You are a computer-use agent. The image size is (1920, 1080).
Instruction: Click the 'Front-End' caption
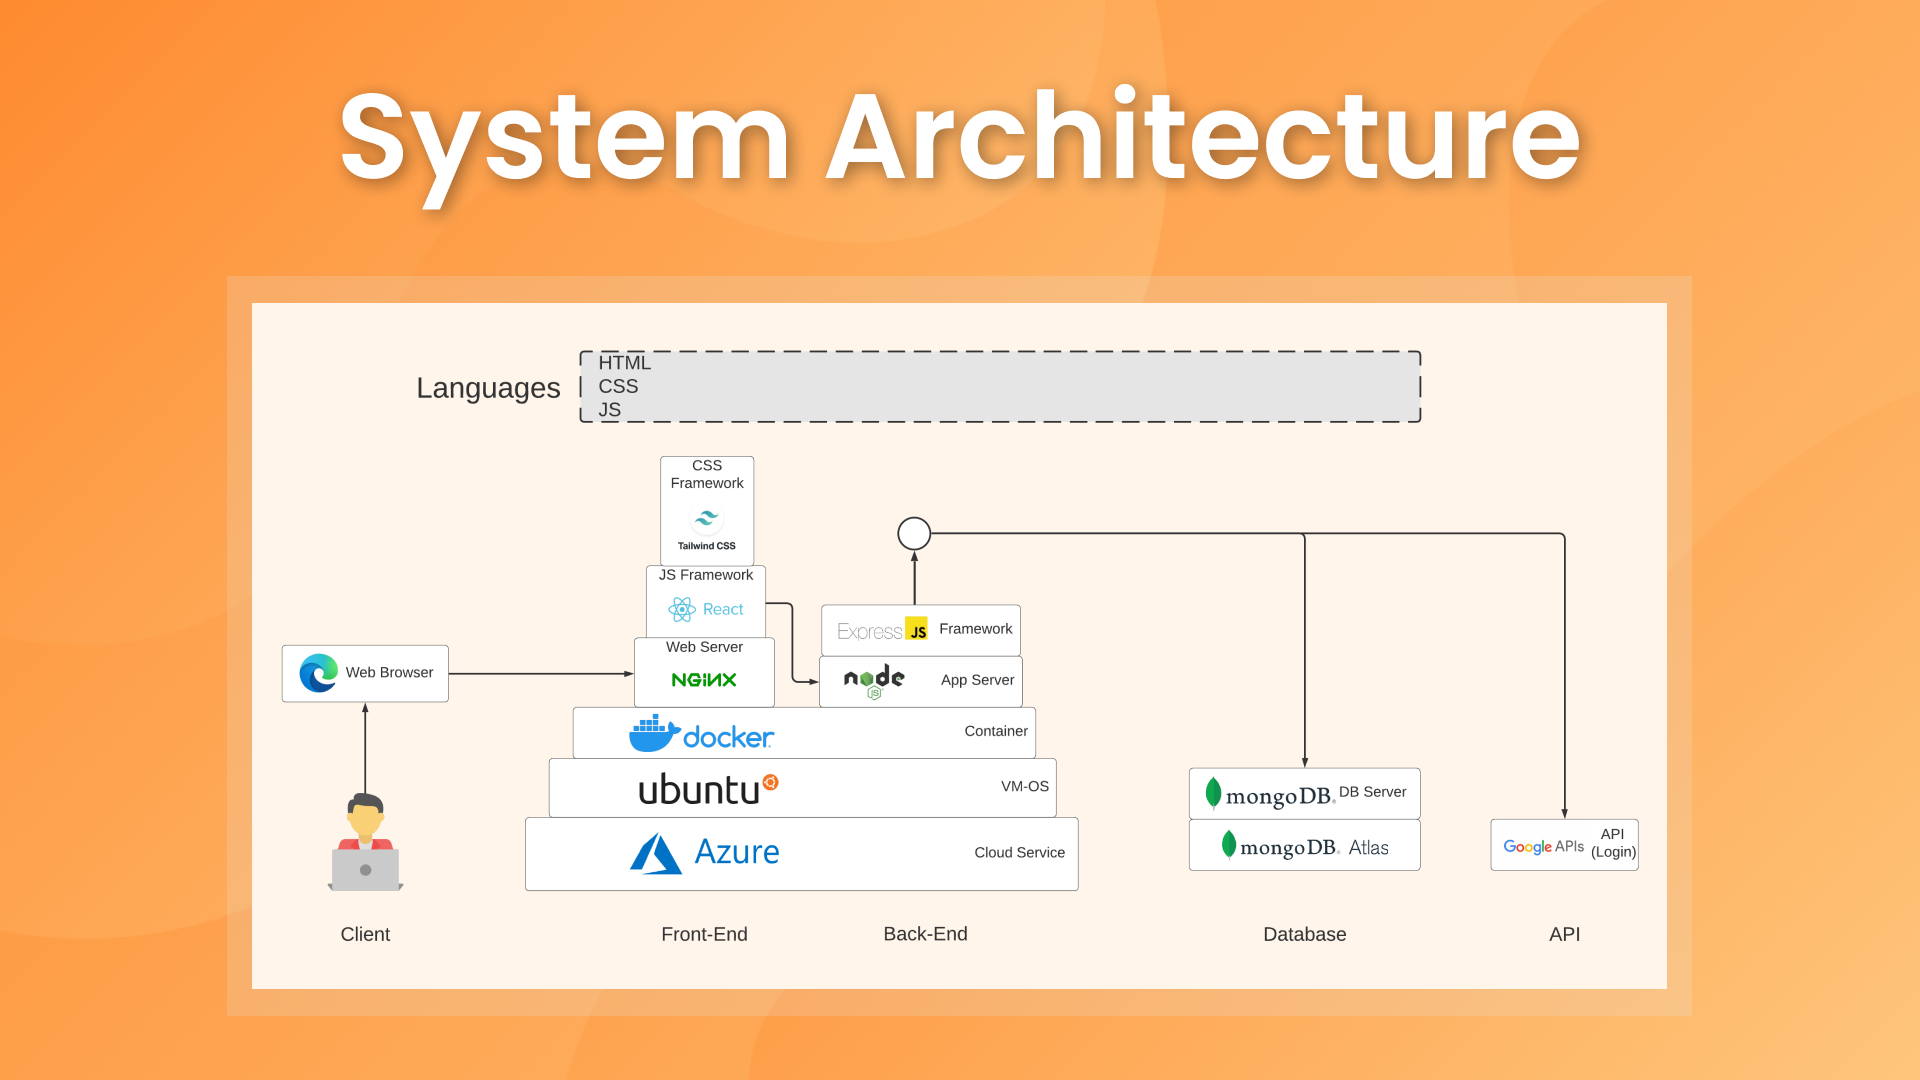click(x=704, y=934)
